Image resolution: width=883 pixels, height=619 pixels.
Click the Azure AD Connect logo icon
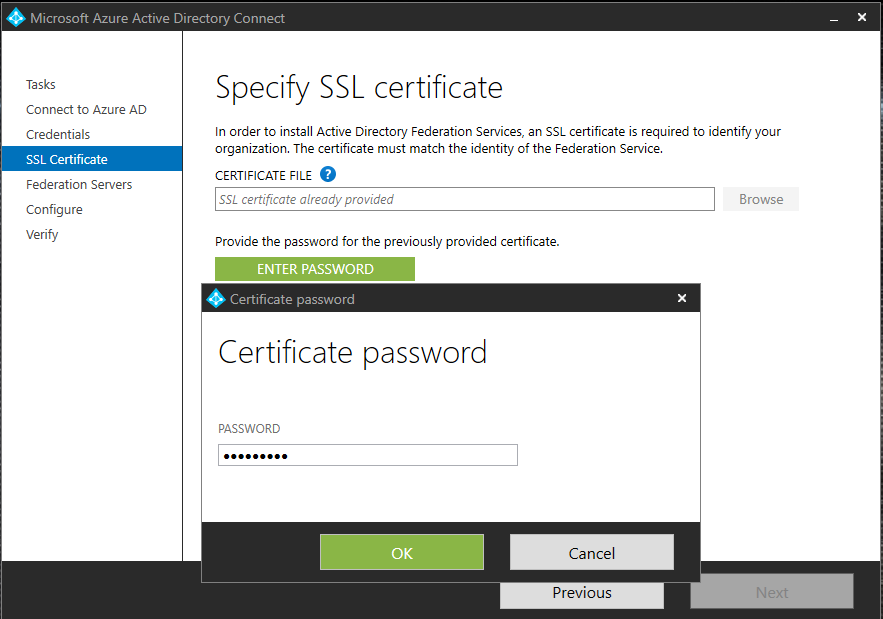click(x=15, y=18)
